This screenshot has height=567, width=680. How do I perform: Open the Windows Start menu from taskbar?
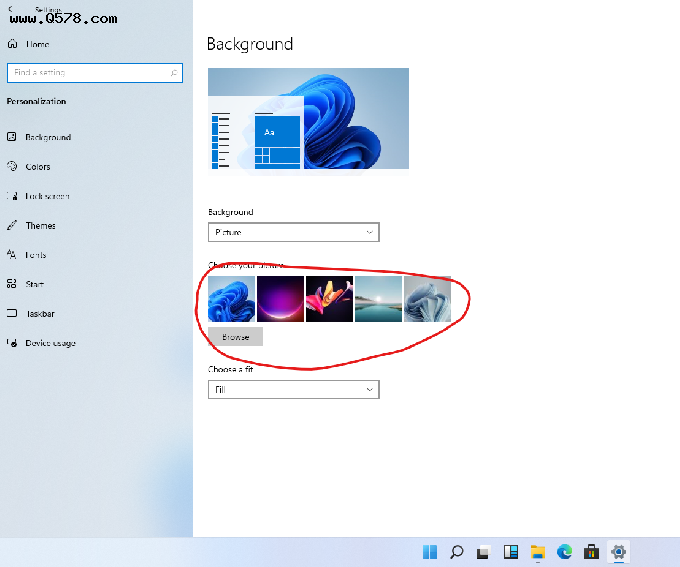coord(430,552)
